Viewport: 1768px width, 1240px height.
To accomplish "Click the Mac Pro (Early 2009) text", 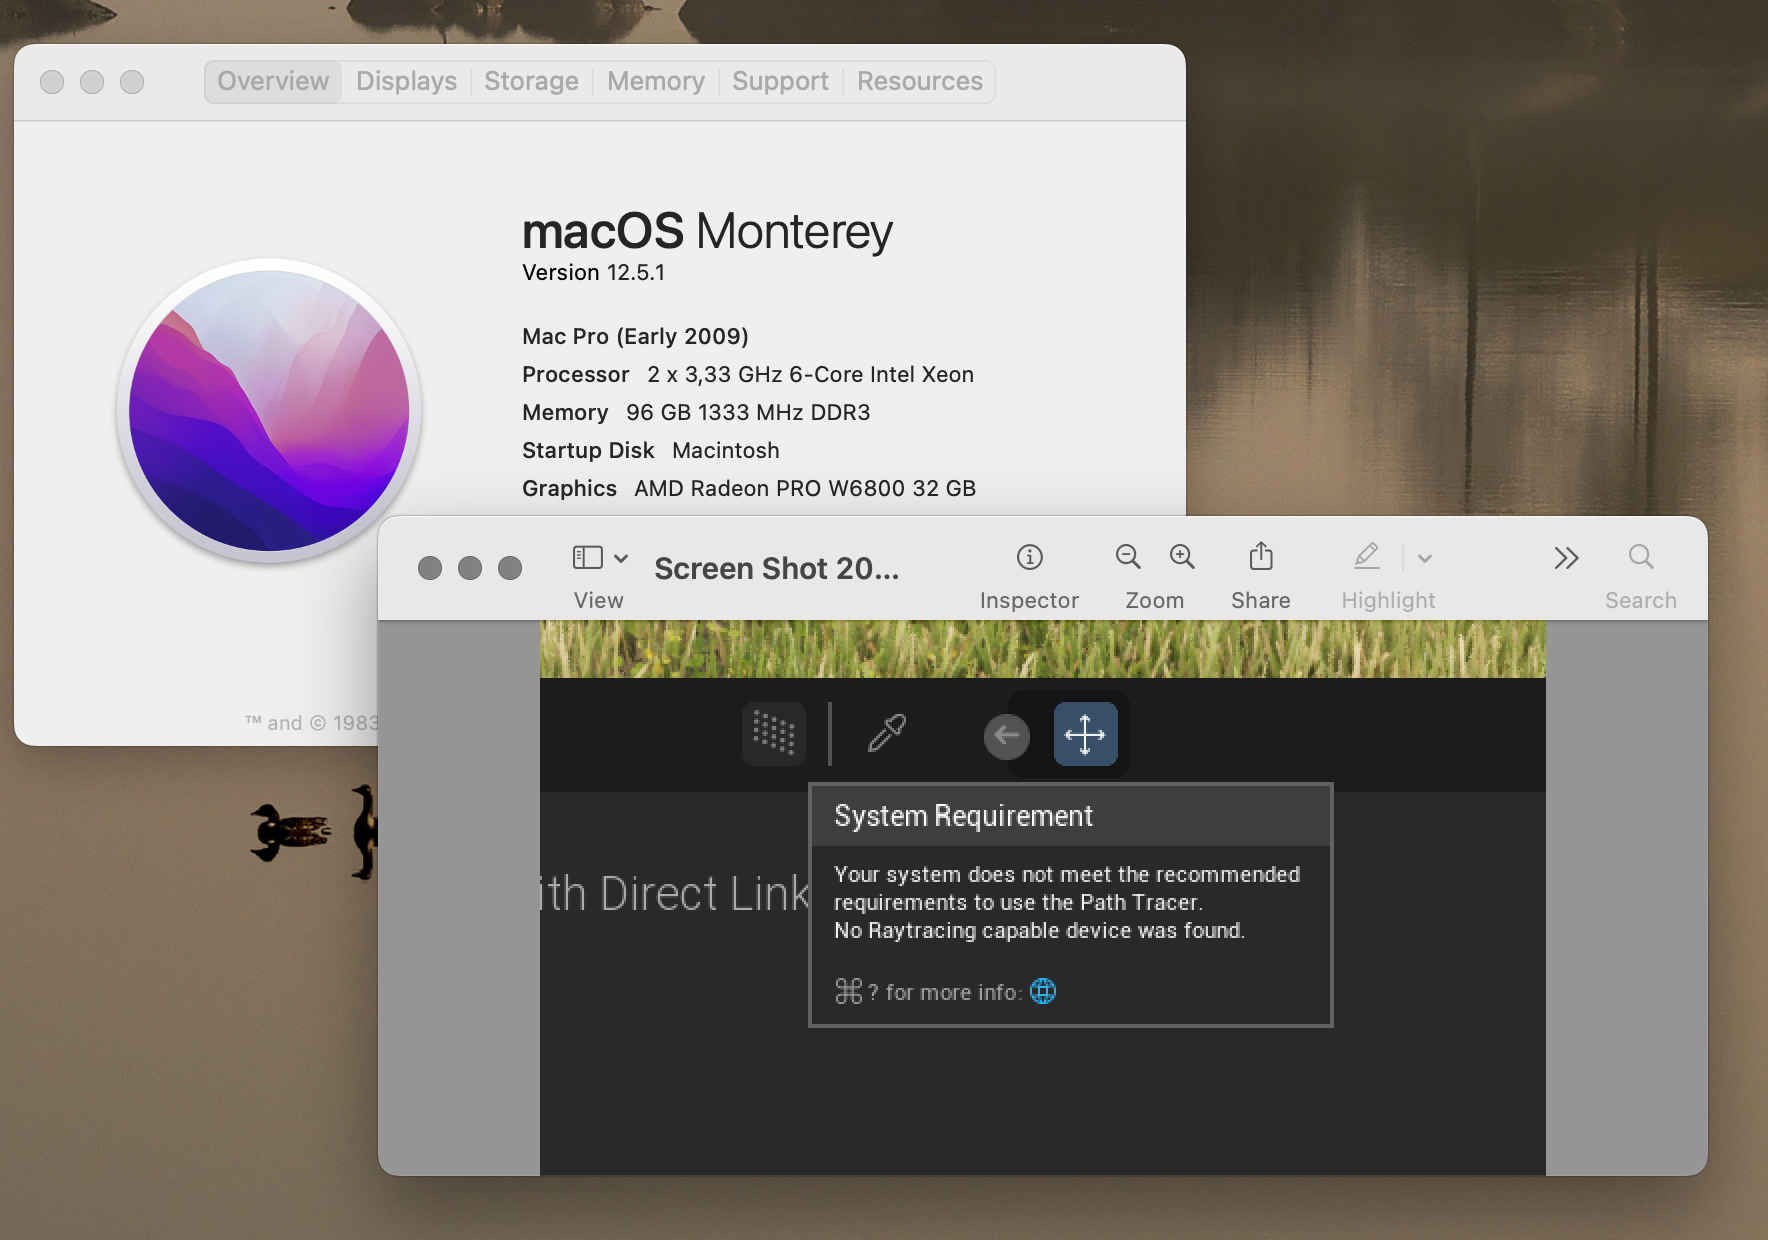I will pos(635,336).
